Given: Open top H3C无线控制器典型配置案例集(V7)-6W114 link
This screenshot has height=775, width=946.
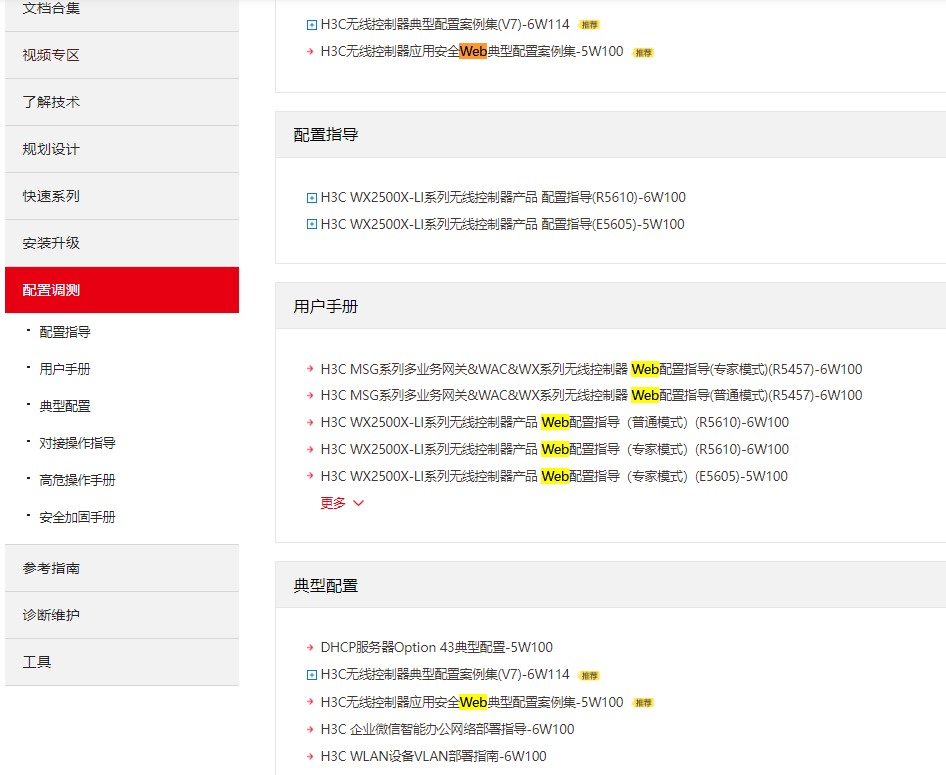Looking at the screenshot, I should [445, 25].
